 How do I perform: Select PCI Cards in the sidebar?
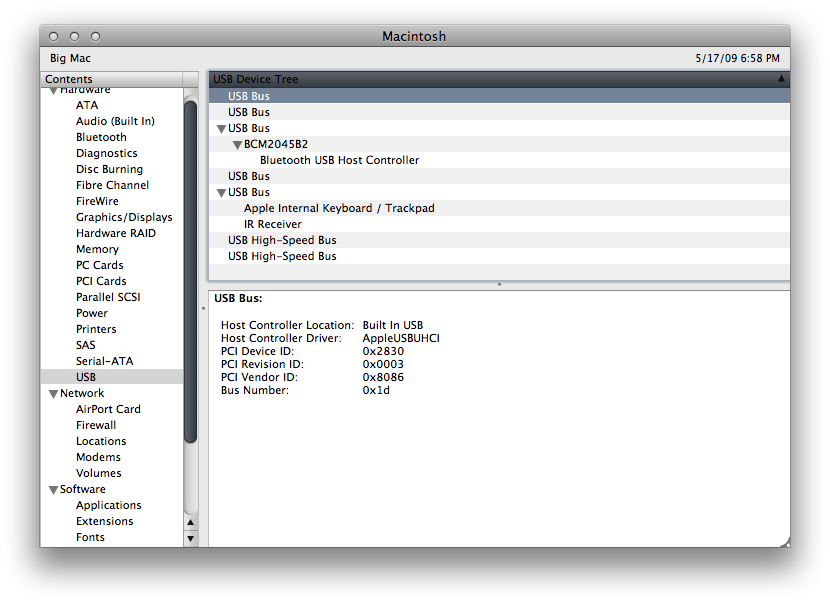point(101,281)
